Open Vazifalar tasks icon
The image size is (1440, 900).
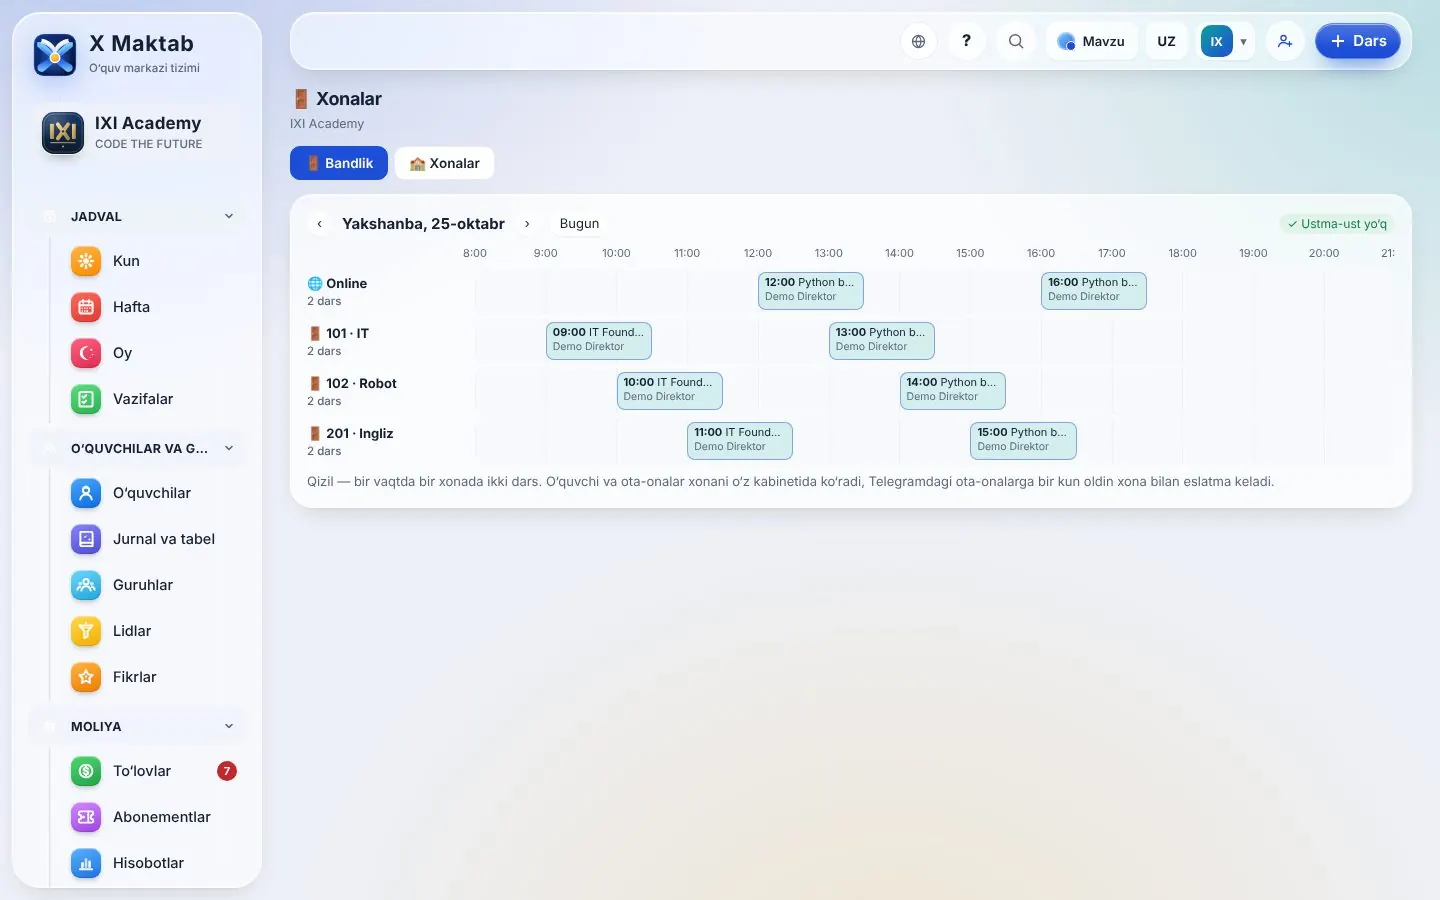click(86, 399)
